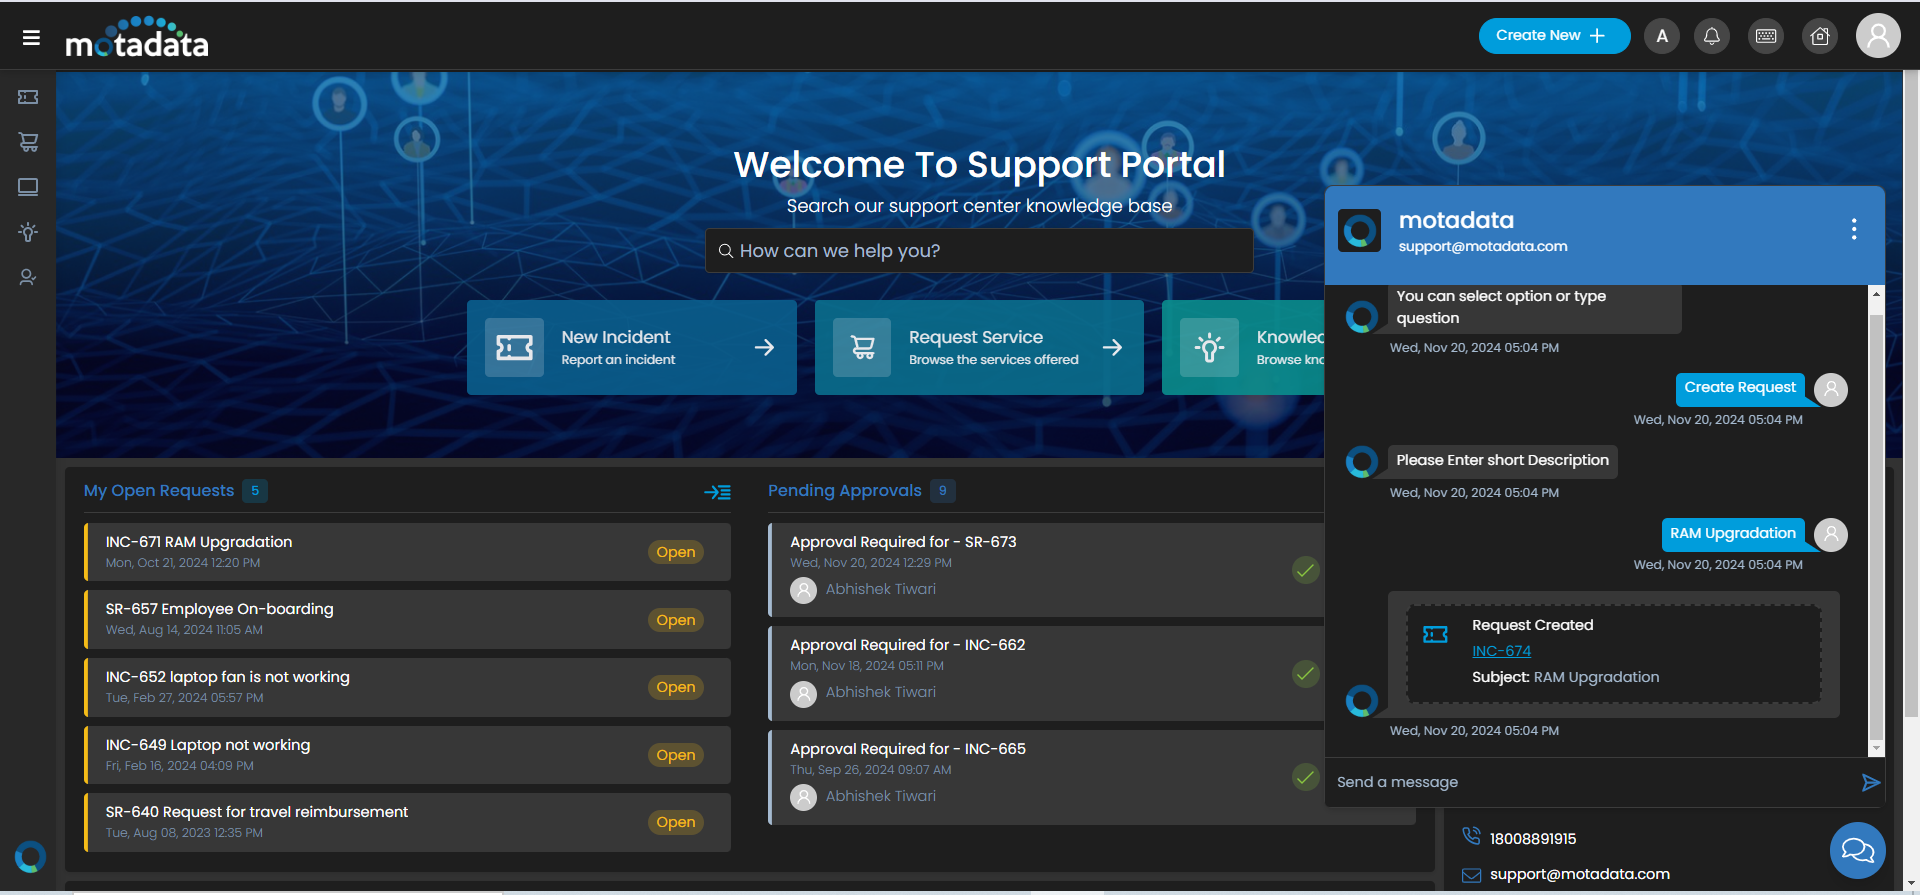The height and width of the screenshot is (895, 1920).
Task: Expand My Open Requests view-all icon
Action: [717, 492]
